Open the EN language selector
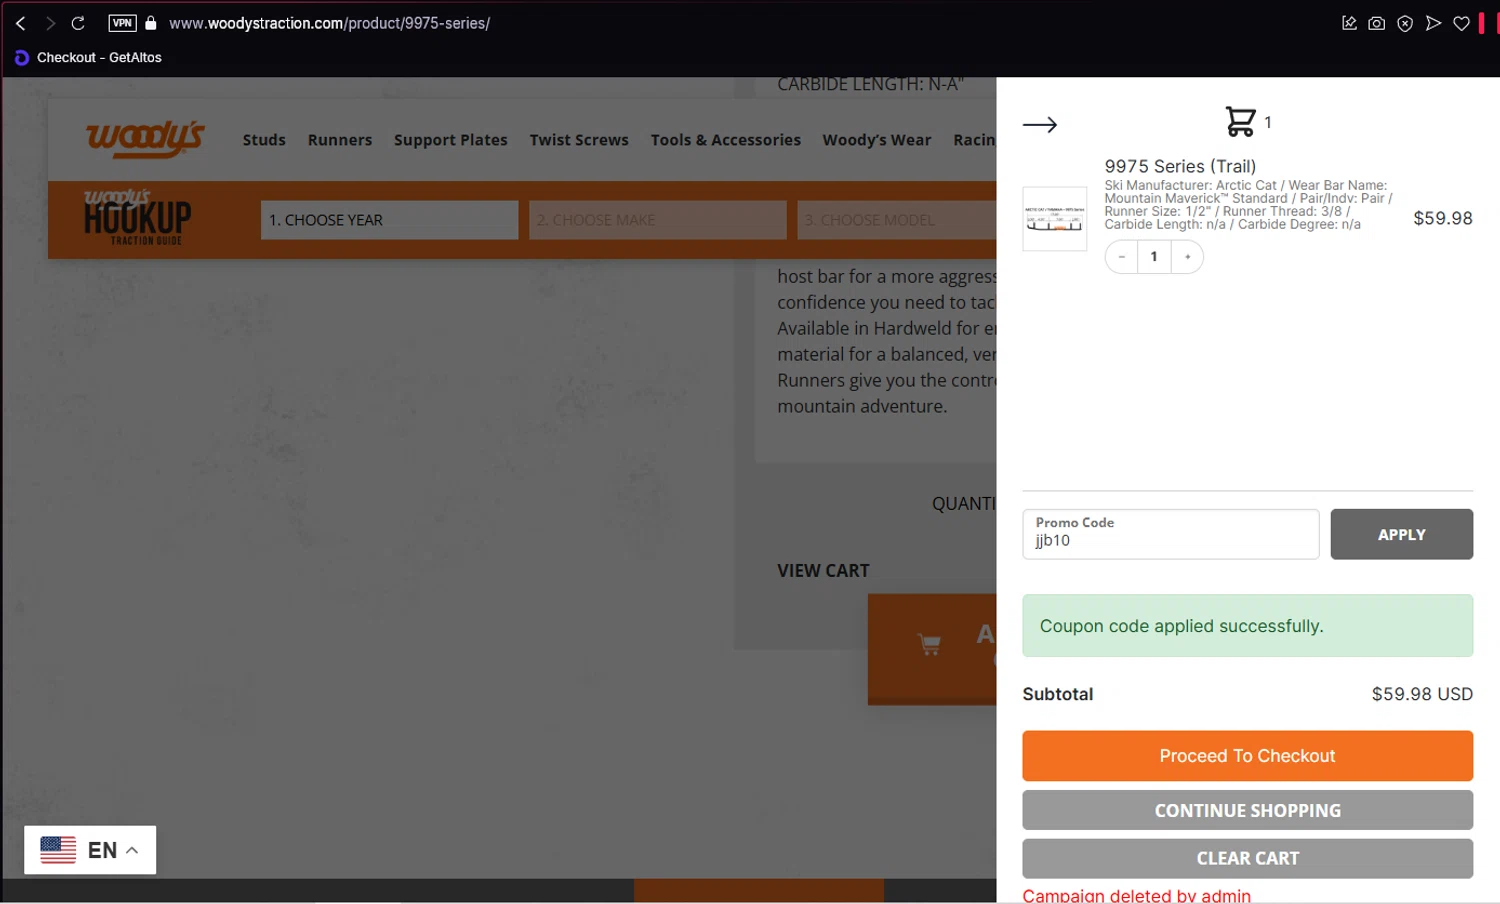The width and height of the screenshot is (1500, 904). pyautogui.click(x=90, y=850)
